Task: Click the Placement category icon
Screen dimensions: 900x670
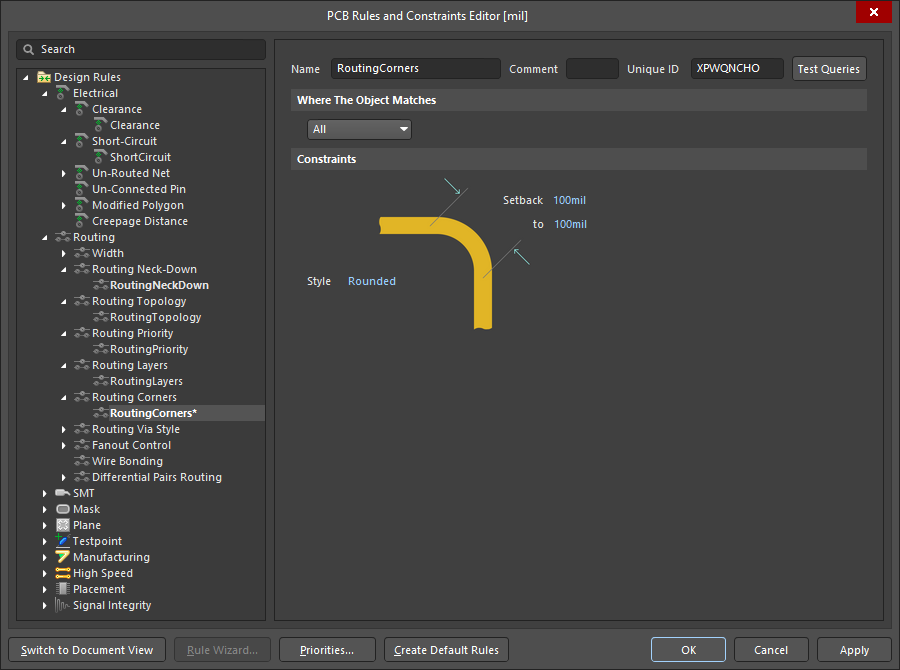Action: pyautogui.click(x=63, y=589)
